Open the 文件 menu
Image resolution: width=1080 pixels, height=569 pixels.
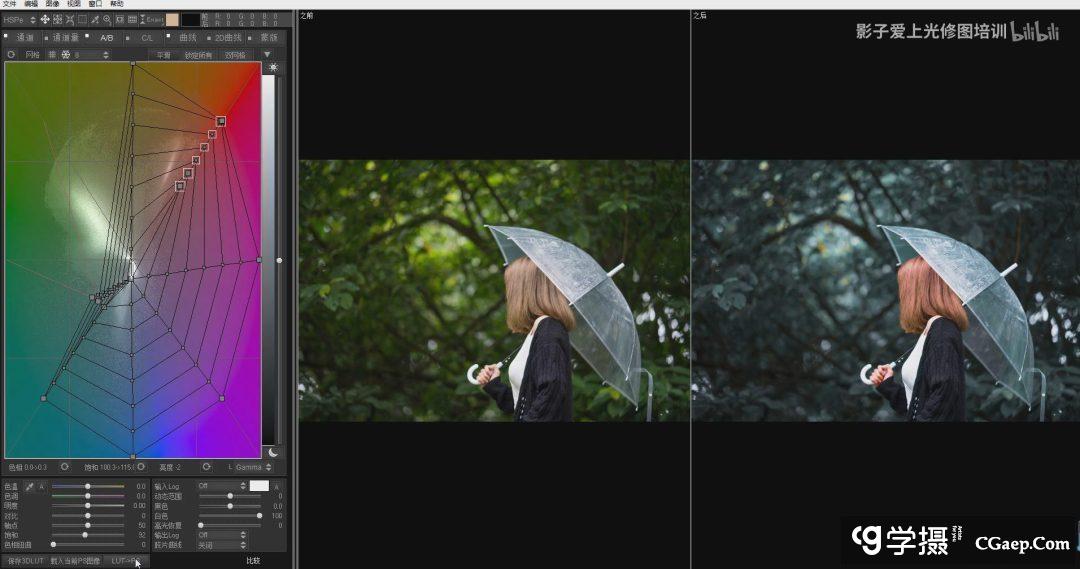click(x=10, y=4)
